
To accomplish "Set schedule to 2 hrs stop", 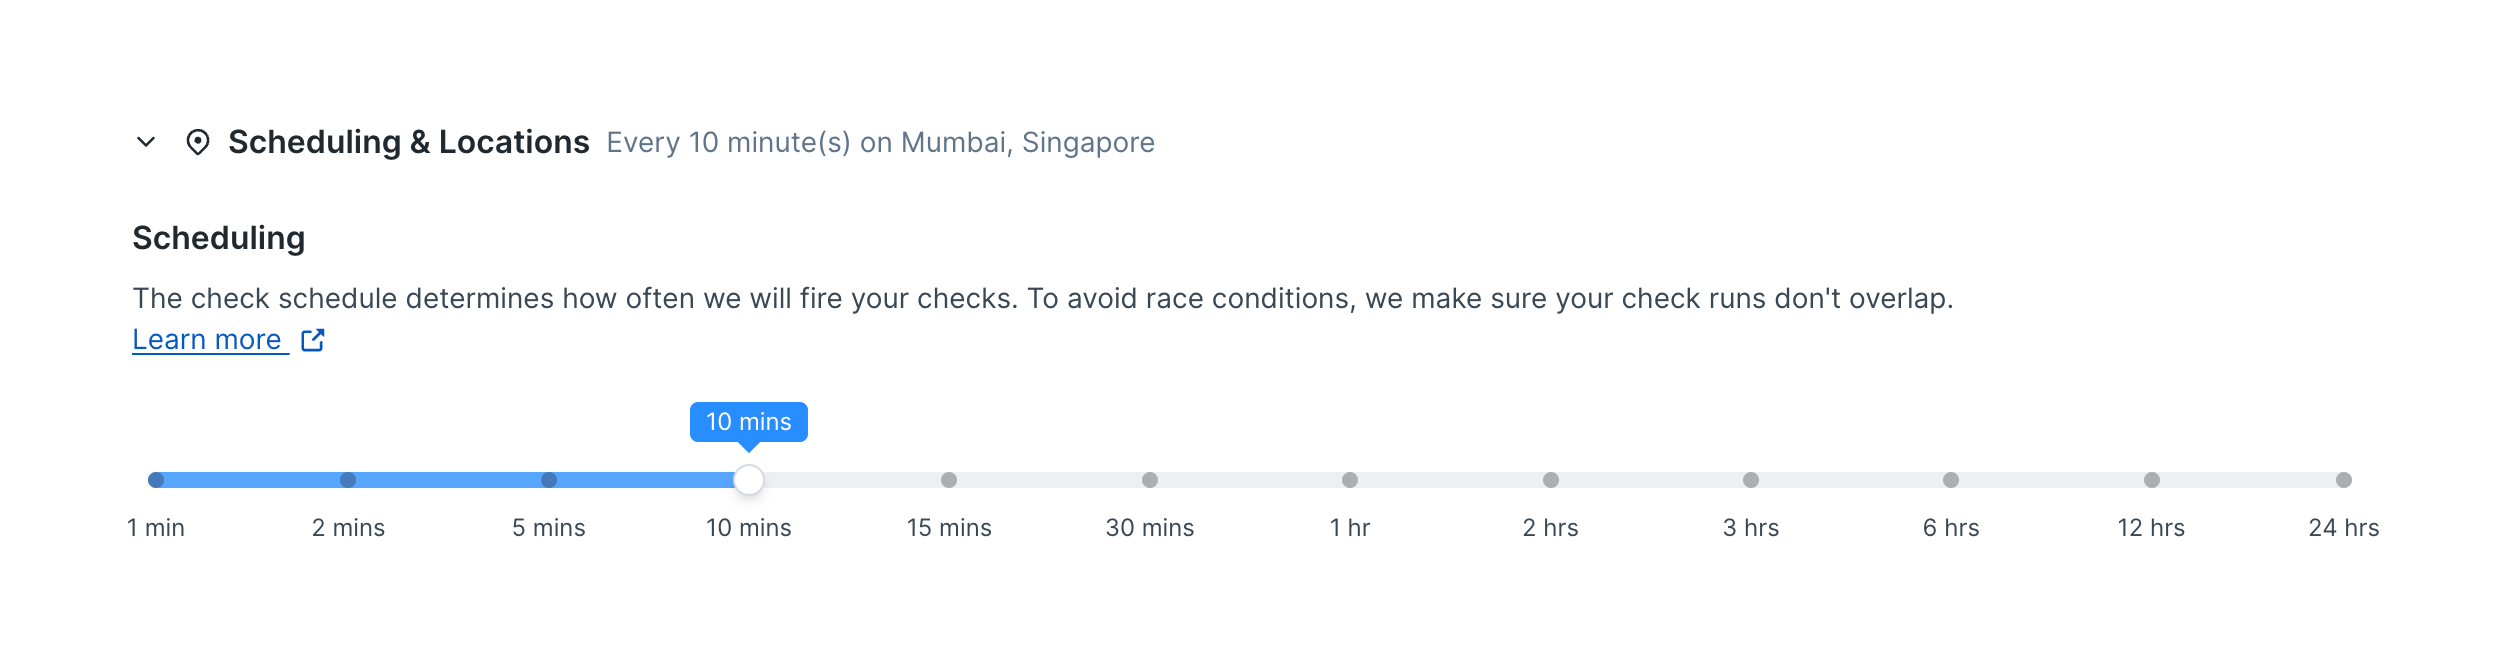I will 1551,480.
